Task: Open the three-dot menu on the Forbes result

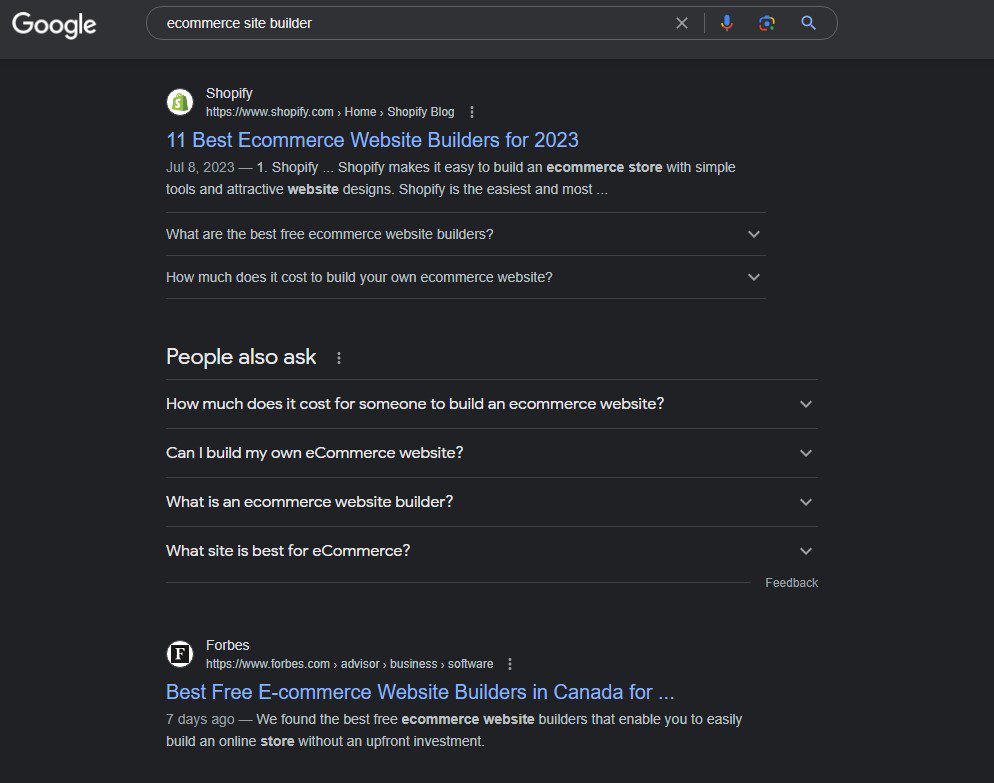Action: (x=510, y=663)
